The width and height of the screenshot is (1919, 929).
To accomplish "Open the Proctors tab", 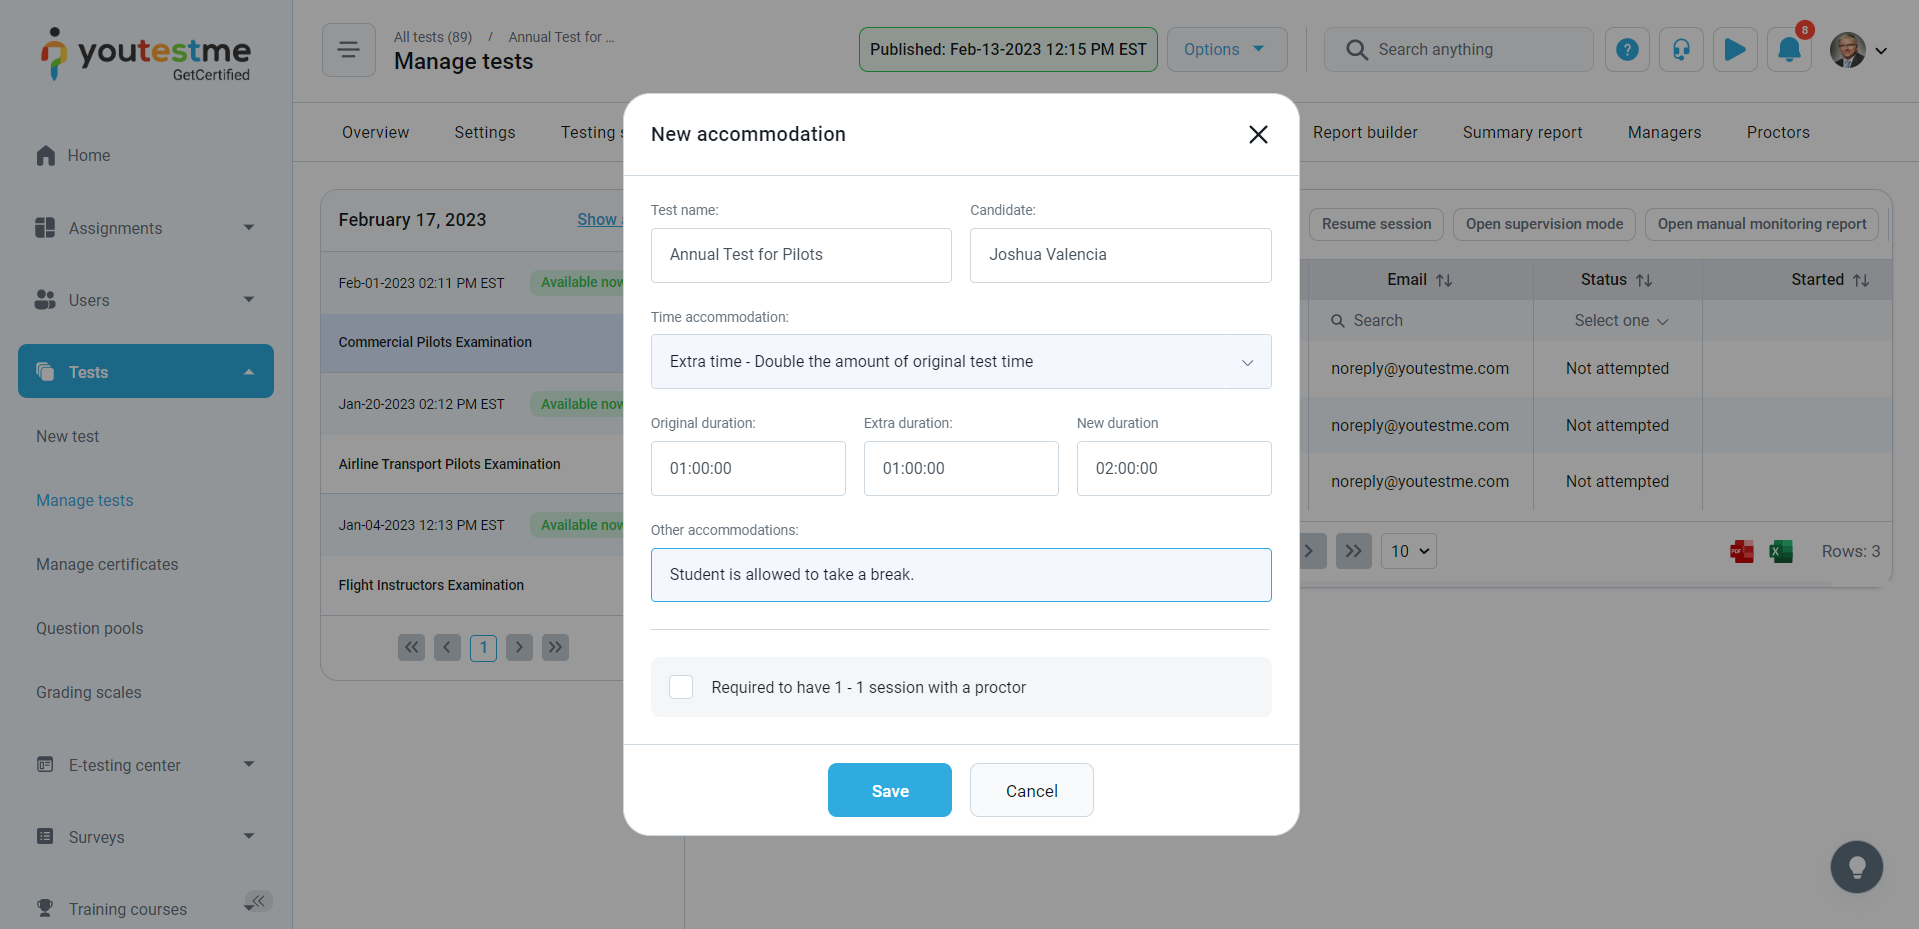I will tap(1777, 133).
